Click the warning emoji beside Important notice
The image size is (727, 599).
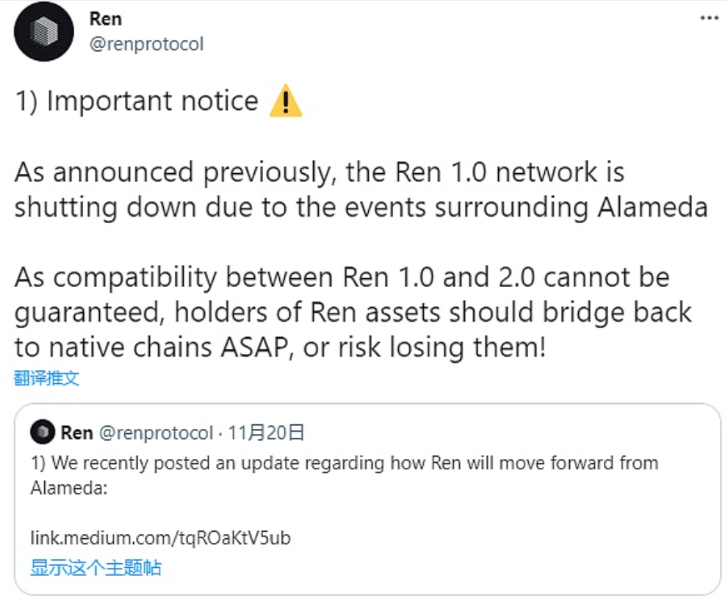286,101
